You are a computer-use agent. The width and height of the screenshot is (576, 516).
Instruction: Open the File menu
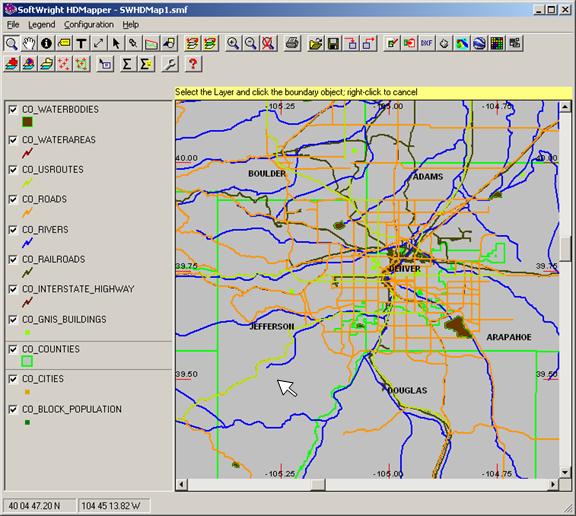[13, 25]
